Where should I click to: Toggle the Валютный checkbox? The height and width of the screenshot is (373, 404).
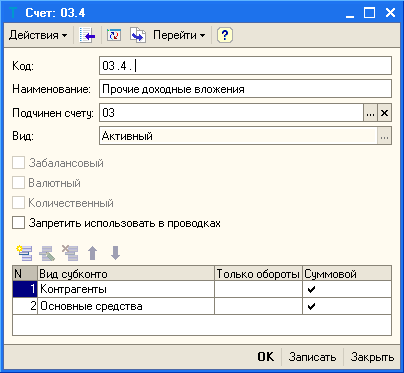pyautogui.click(x=18, y=183)
